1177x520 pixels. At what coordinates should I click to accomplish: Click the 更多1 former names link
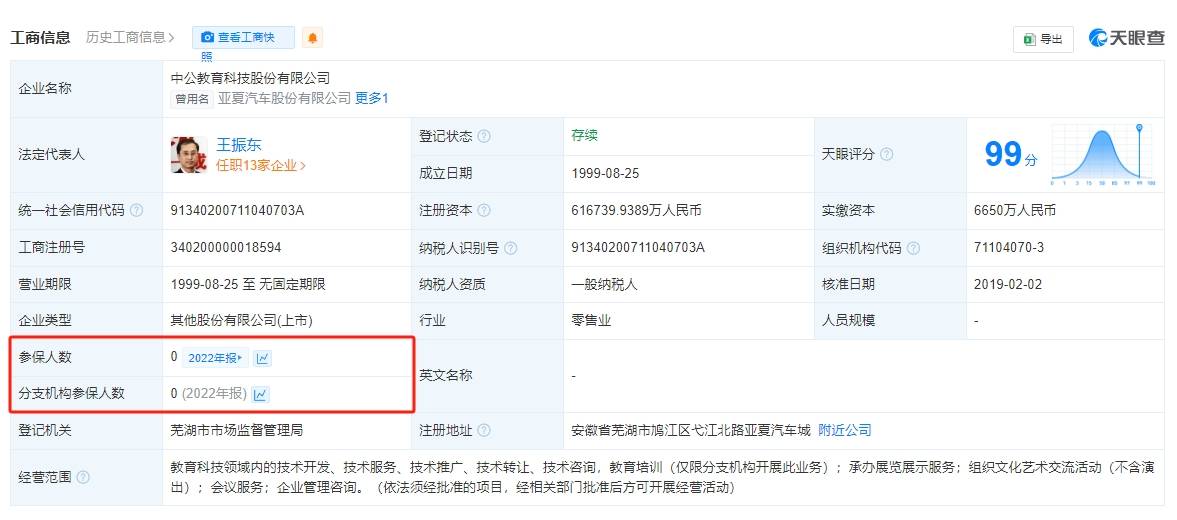[372, 98]
